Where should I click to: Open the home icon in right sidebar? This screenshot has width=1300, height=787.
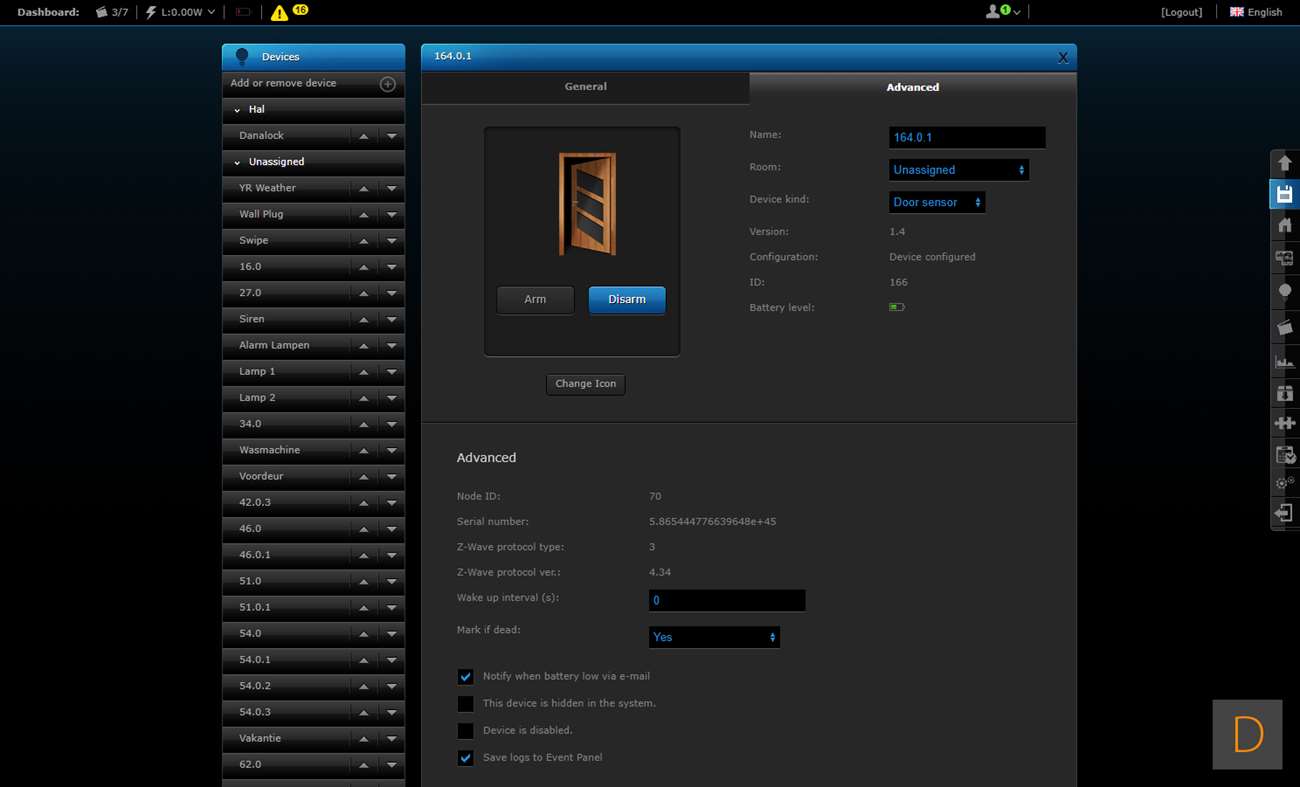[1285, 226]
